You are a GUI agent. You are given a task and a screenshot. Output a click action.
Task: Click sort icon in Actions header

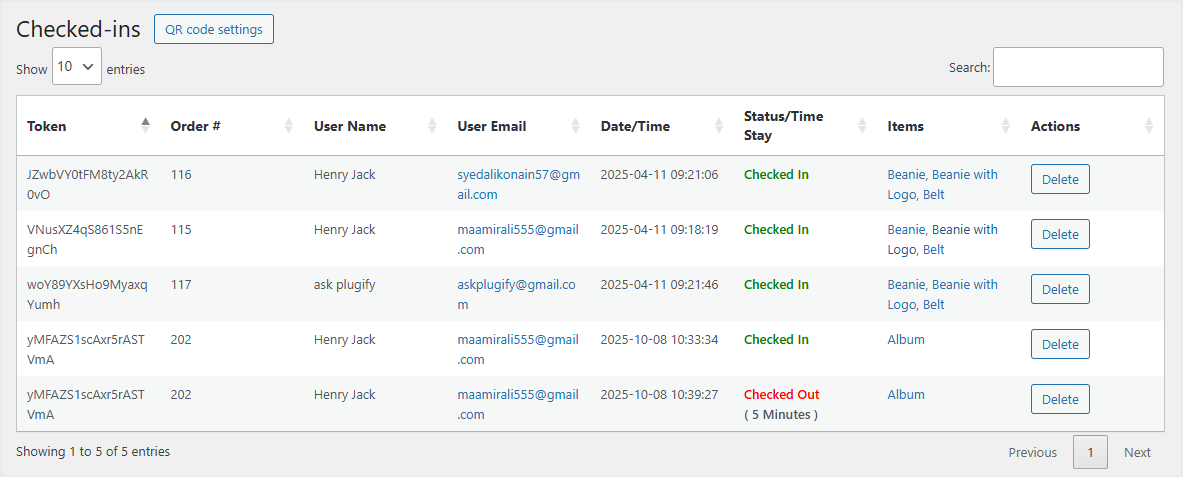coord(1149,126)
